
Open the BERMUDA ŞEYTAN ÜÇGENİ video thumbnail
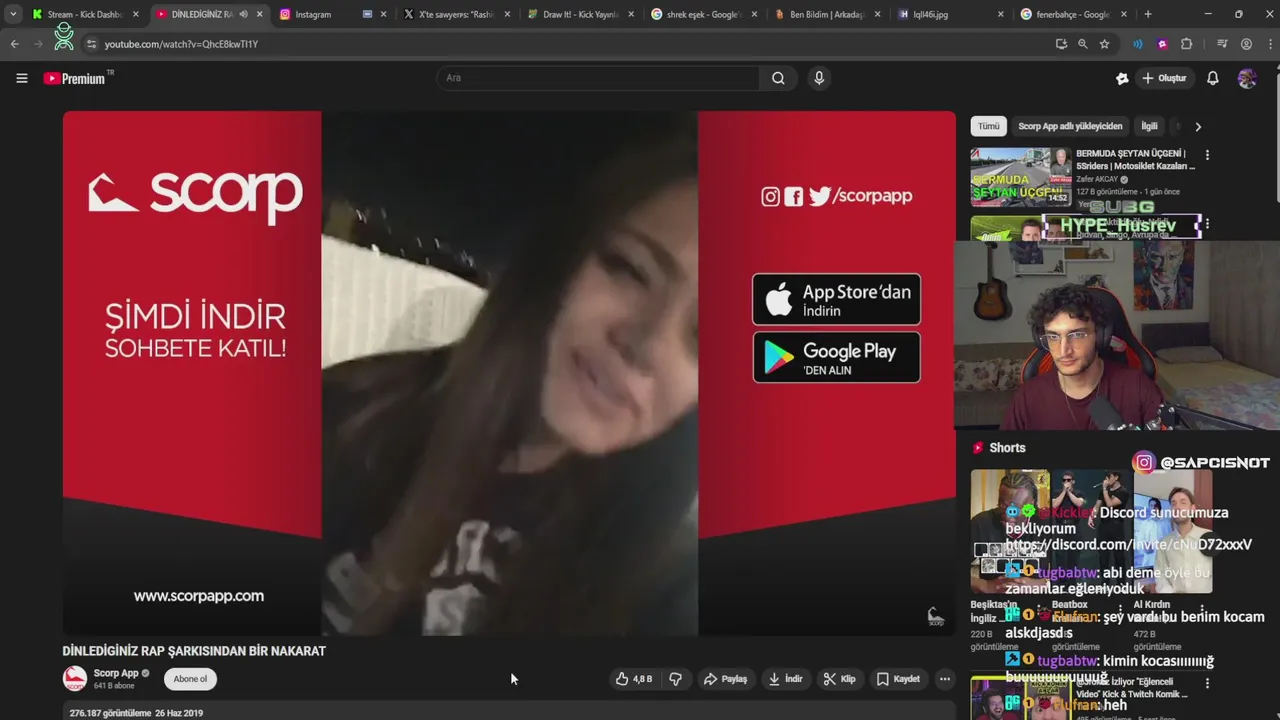point(1020,177)
